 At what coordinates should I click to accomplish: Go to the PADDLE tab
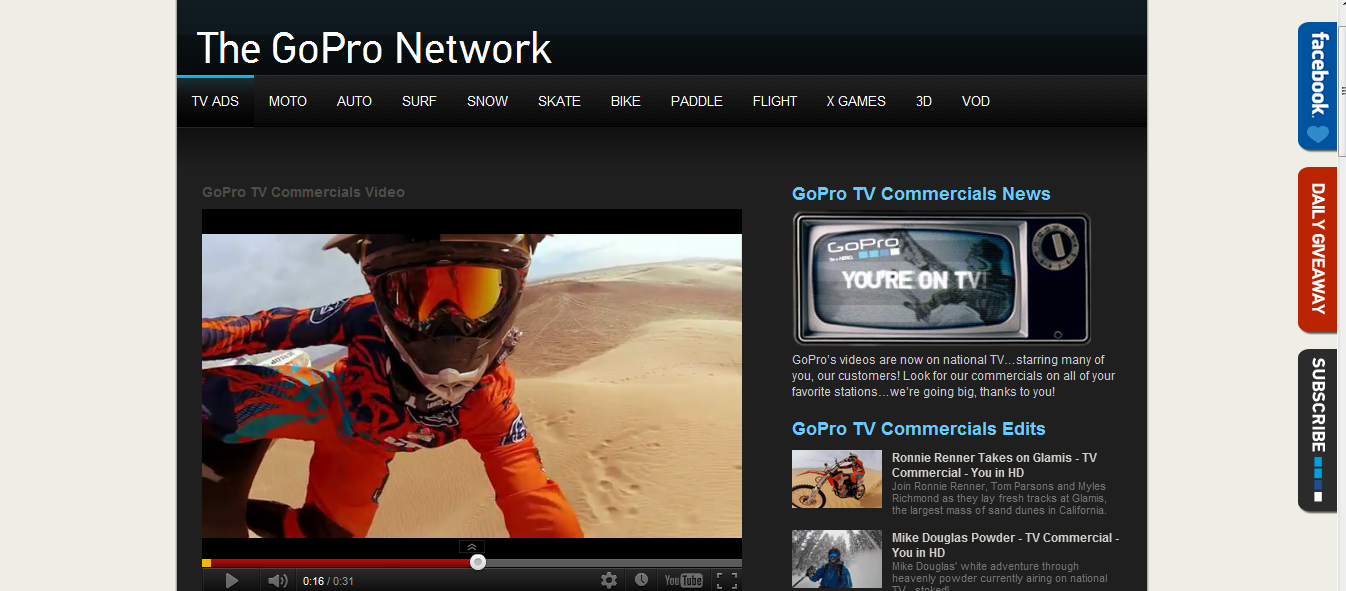tap(697, 101)
